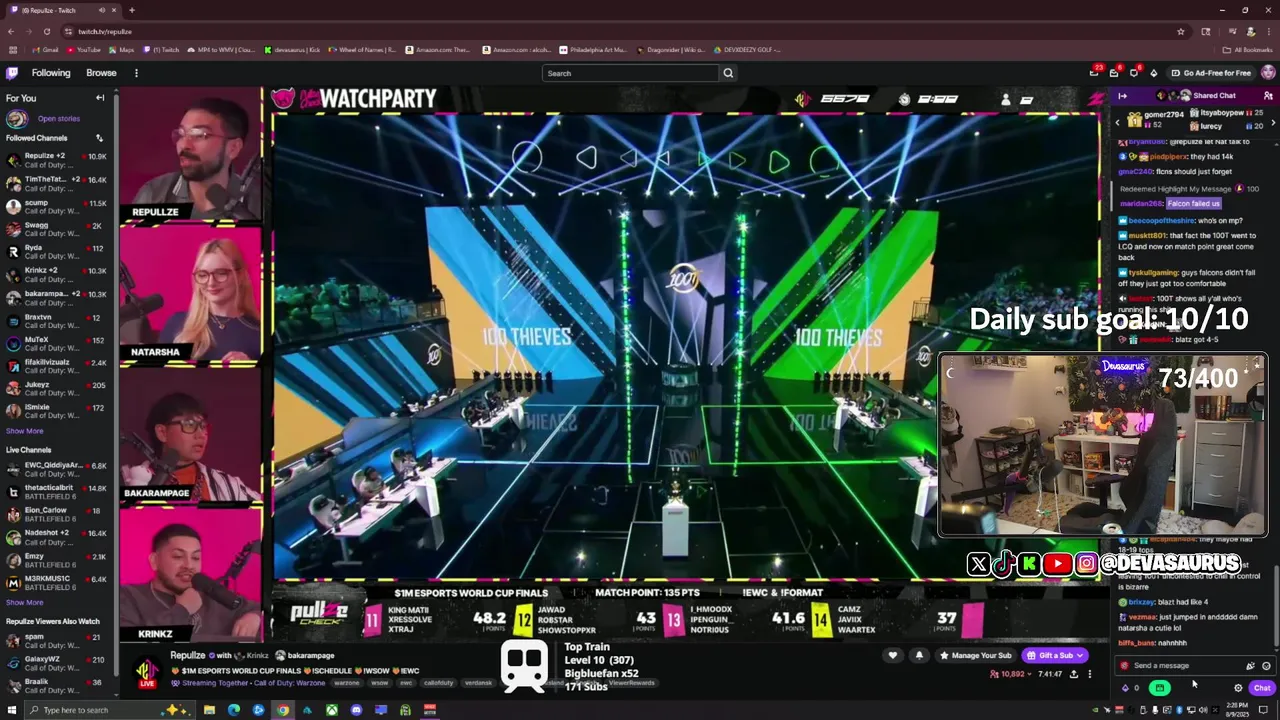Image resolution: width=1280 pixels, height=720 pixels.
Task: Open Krinkz channel in followed list
Action: [x=57, y=275]
